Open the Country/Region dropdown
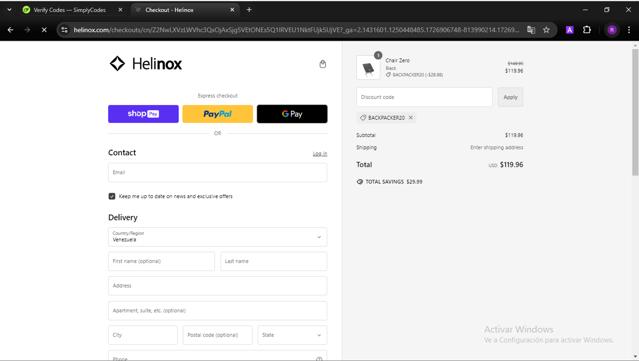The image size is (639, 361). click(x=218, y=237)
